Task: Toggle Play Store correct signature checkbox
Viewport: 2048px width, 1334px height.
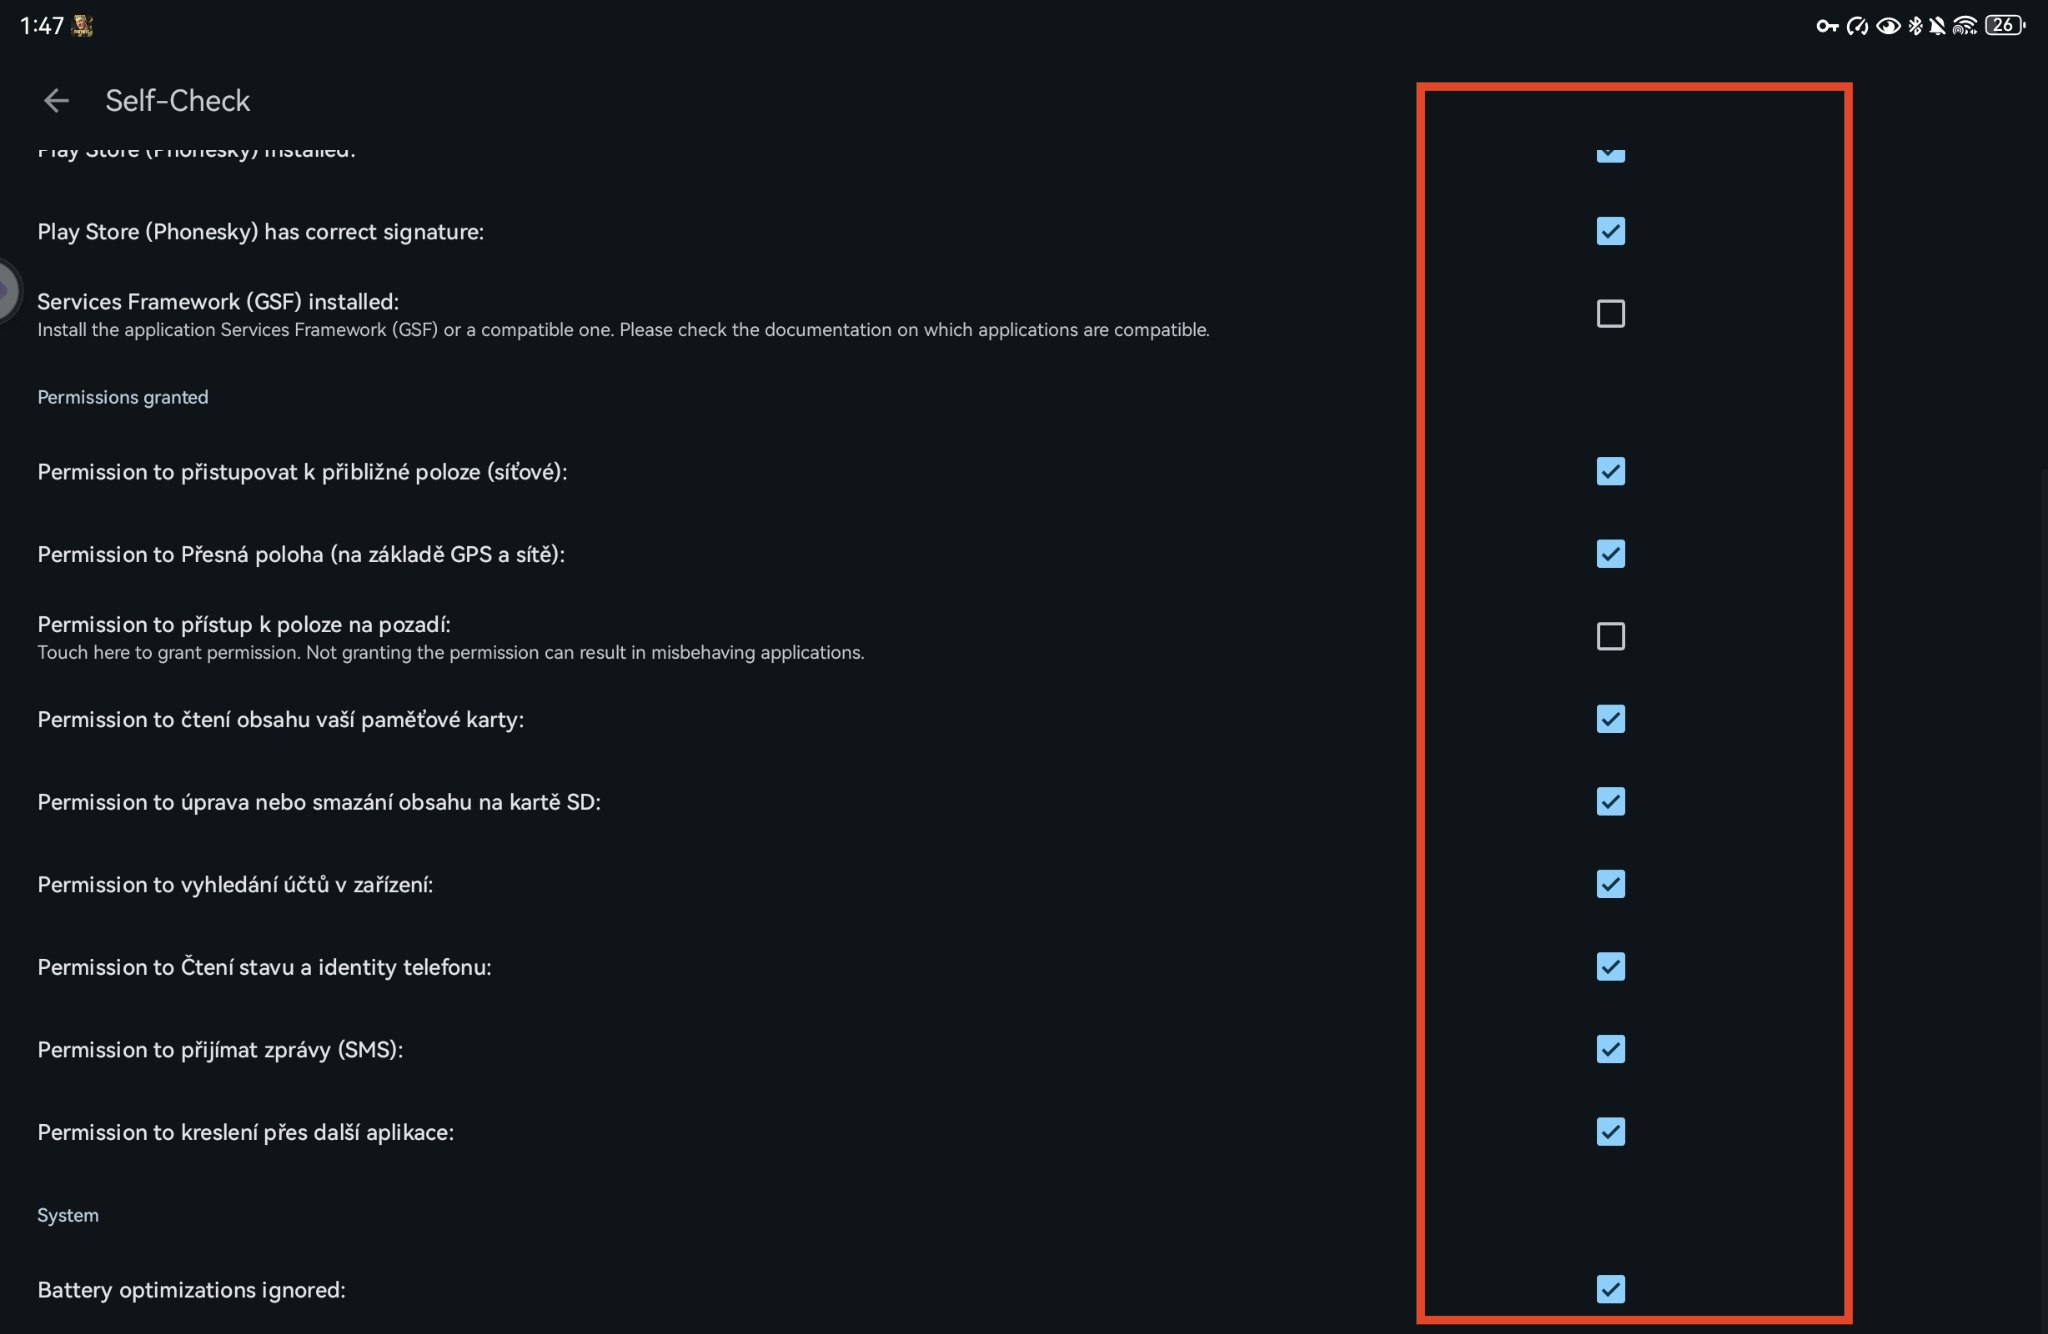Action: [1610, 231]
